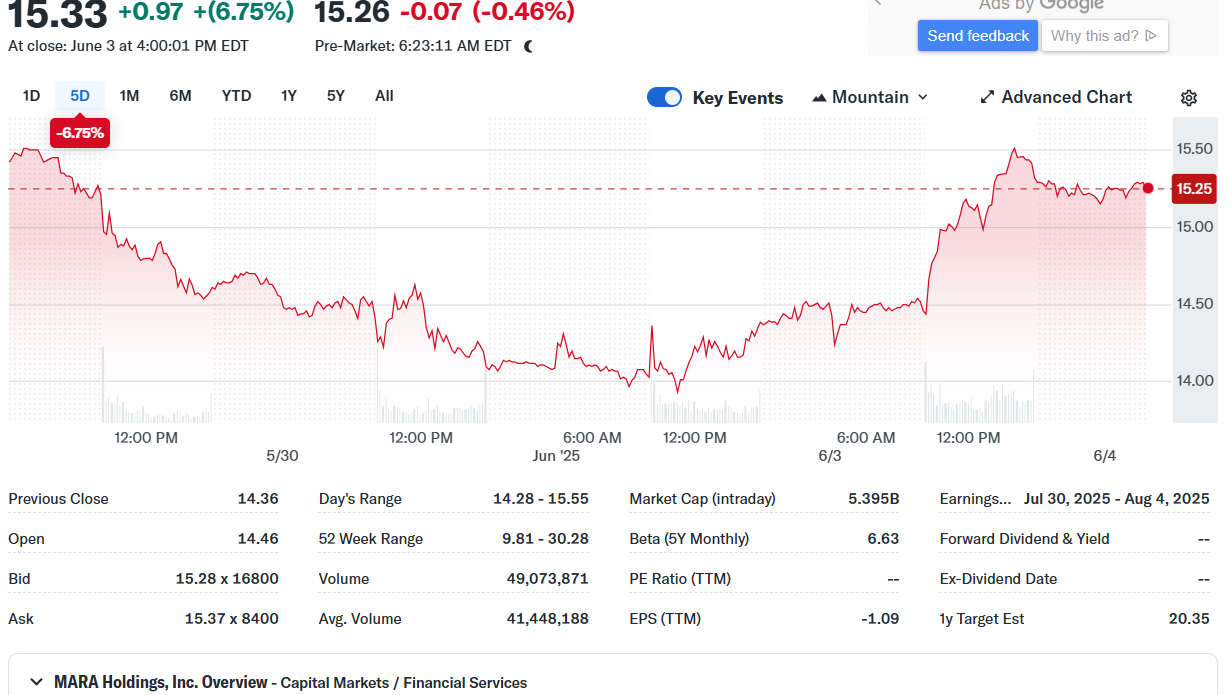Click the PE Ratio (TTM) label

coord(680,579)
